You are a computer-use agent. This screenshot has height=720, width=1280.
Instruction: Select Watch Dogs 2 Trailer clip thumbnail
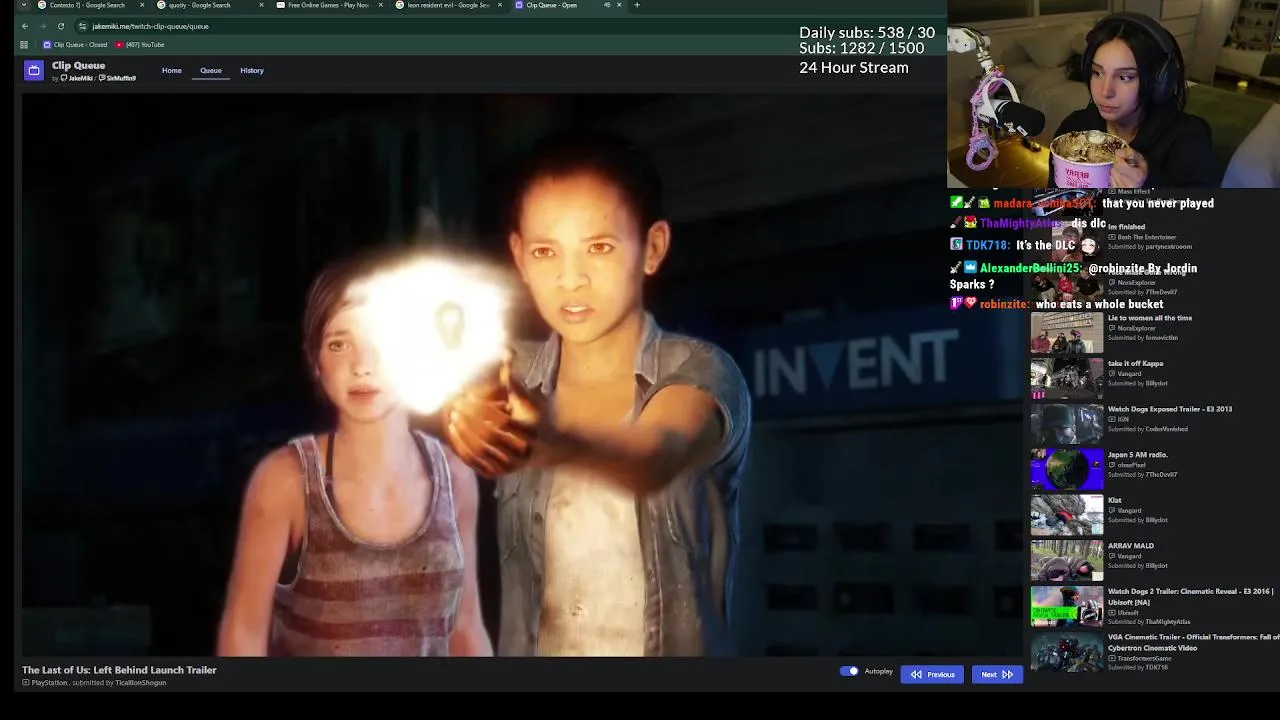[x=1067, y=606]
